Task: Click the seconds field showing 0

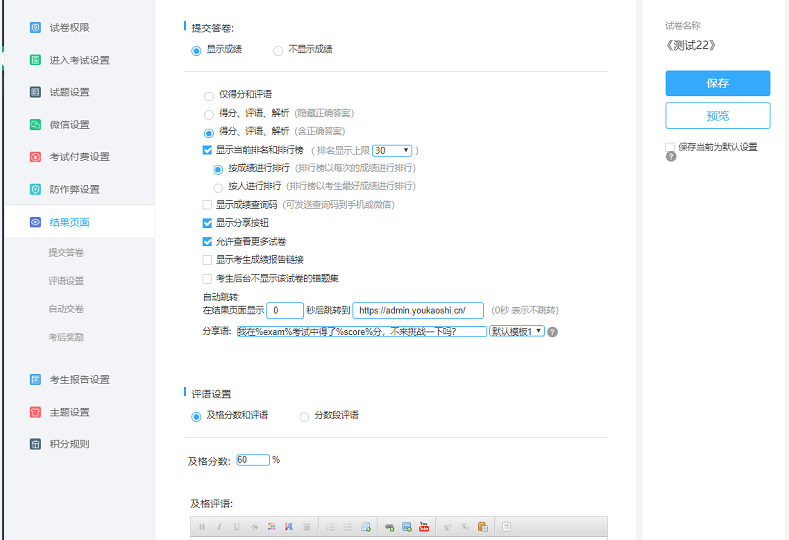Action: pyautogui.click(x=285, y=311)
